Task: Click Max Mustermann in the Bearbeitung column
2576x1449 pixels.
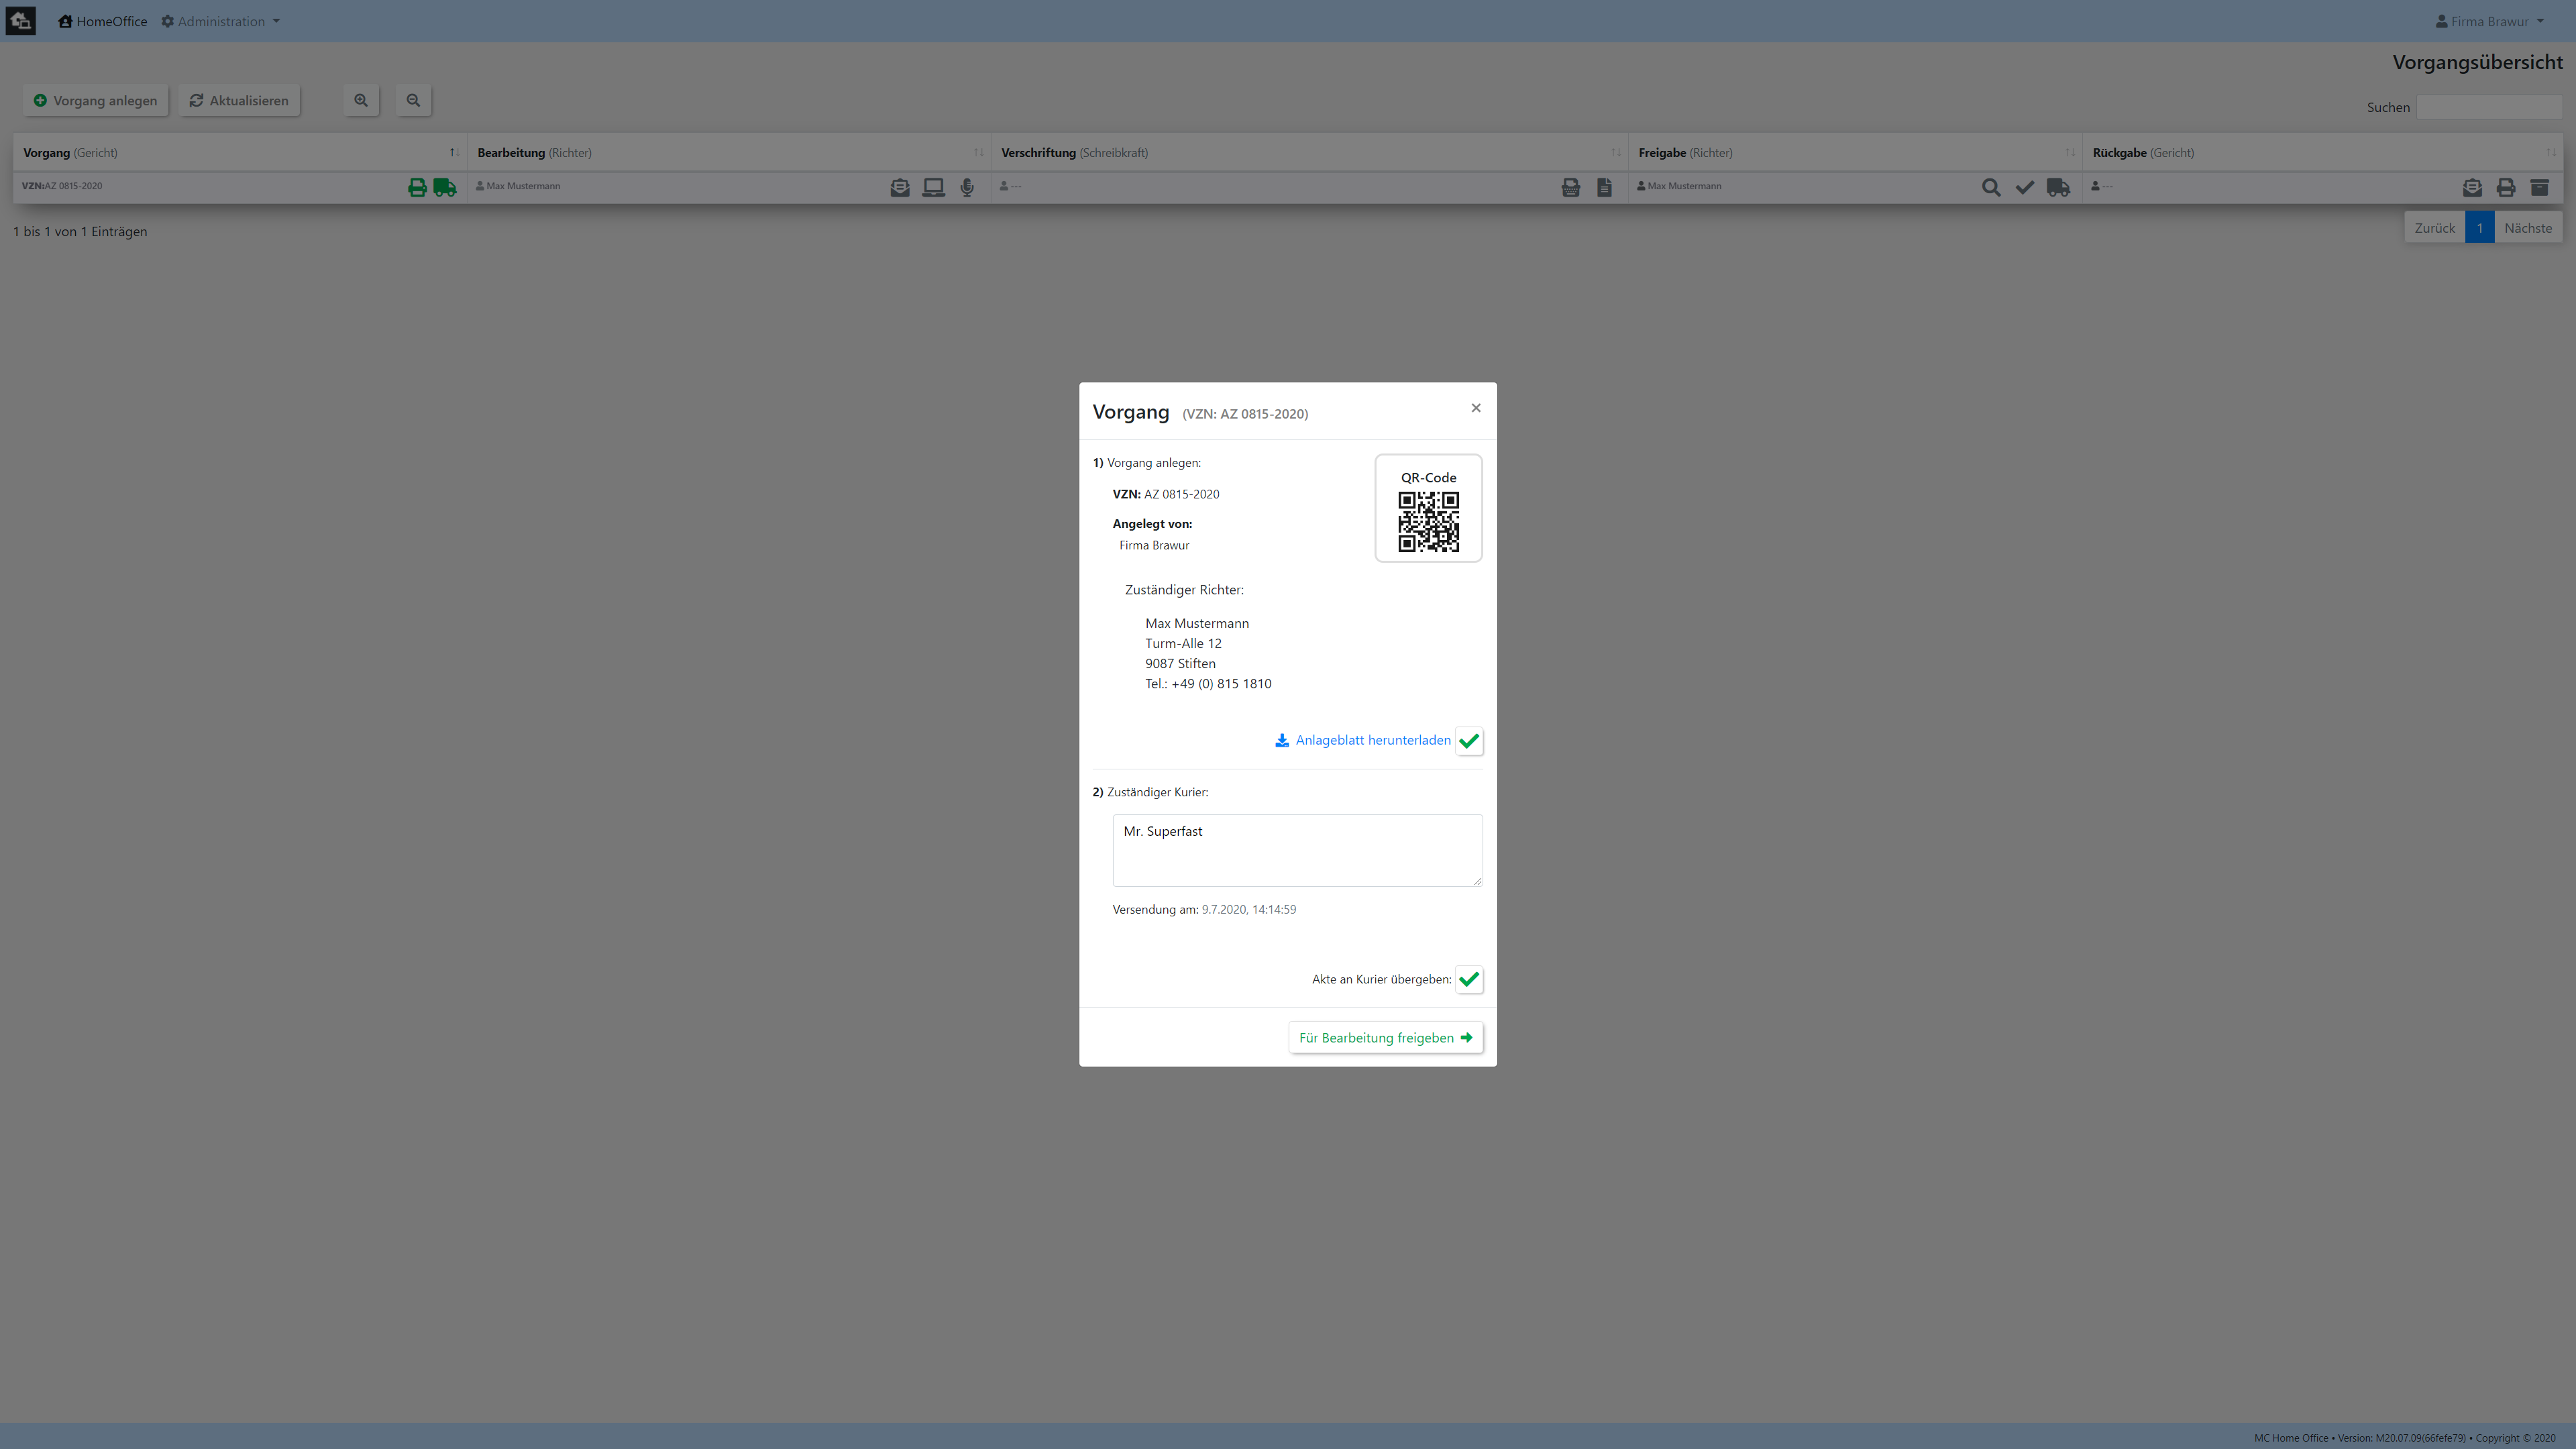Action: [x=523, y=186]
